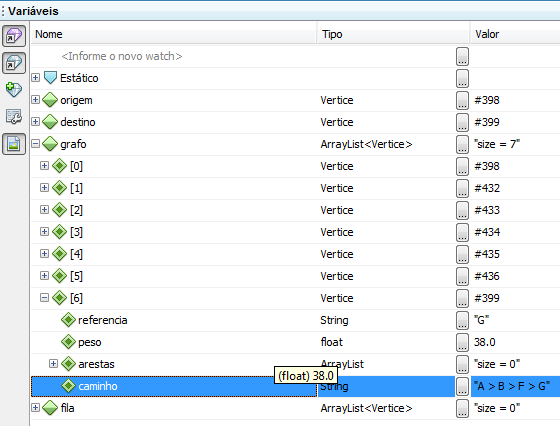Viewport: 560px width, 426px height.
Task: Click the top purple diamond sidebar icon
Action: click(14, 36)
